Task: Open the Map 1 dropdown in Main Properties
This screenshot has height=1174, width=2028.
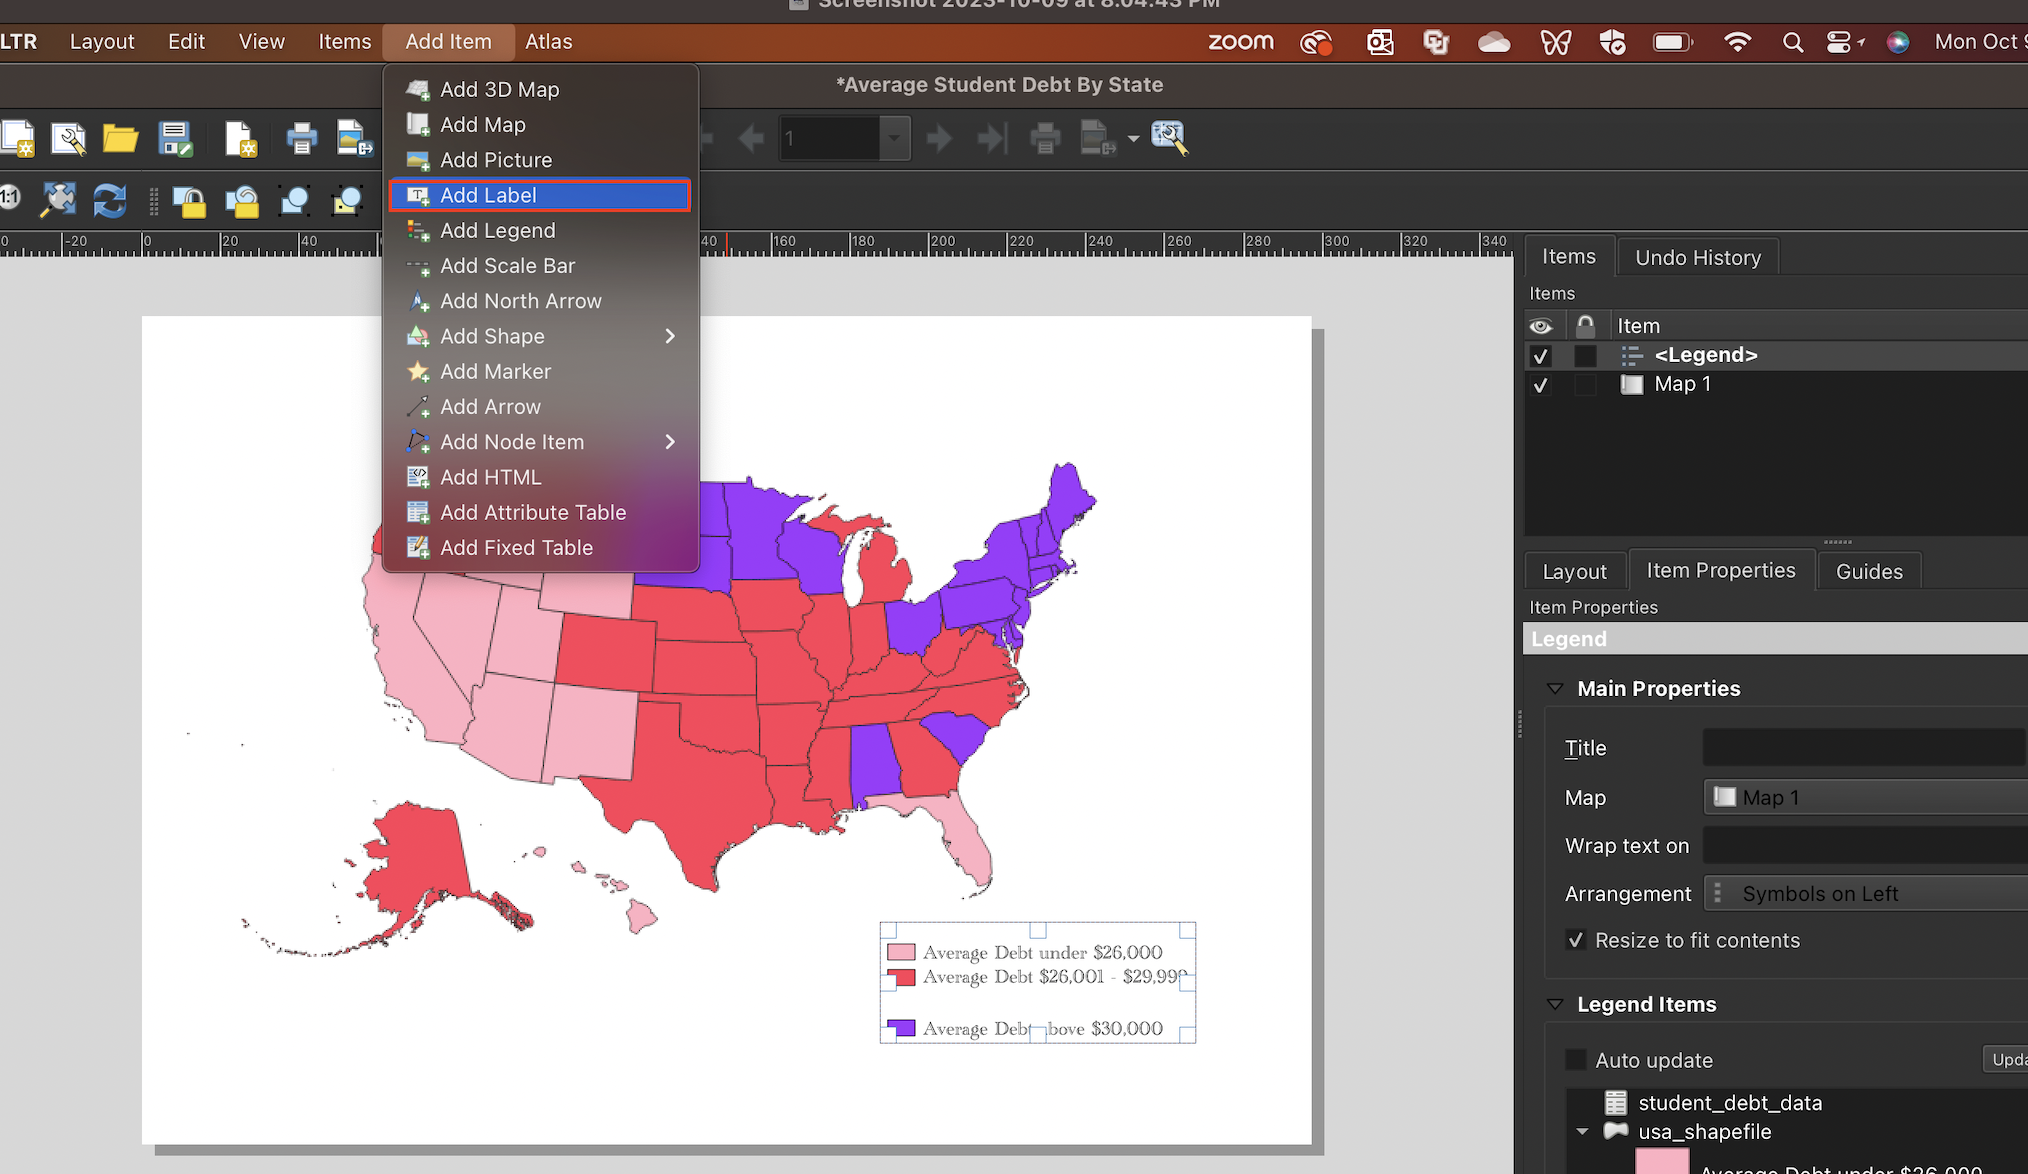Action: click(1865, 798)
